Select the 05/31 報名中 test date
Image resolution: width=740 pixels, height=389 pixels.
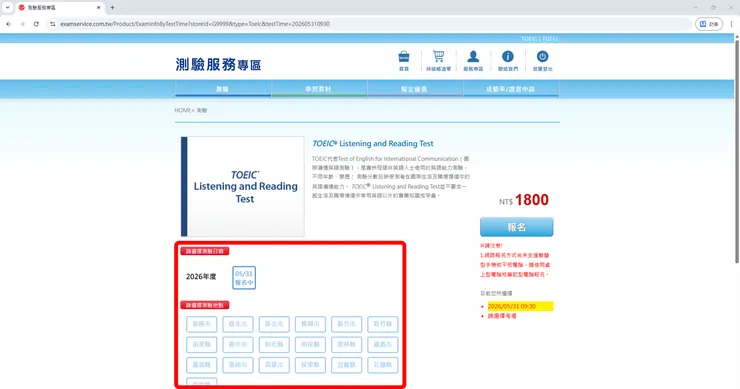pos(244,278)
